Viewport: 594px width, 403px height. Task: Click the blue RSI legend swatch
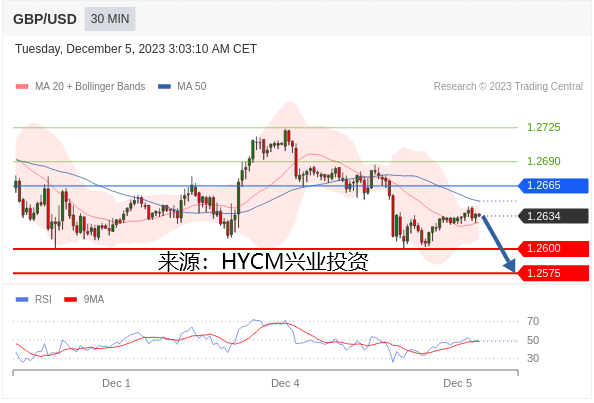pos(22,300)
